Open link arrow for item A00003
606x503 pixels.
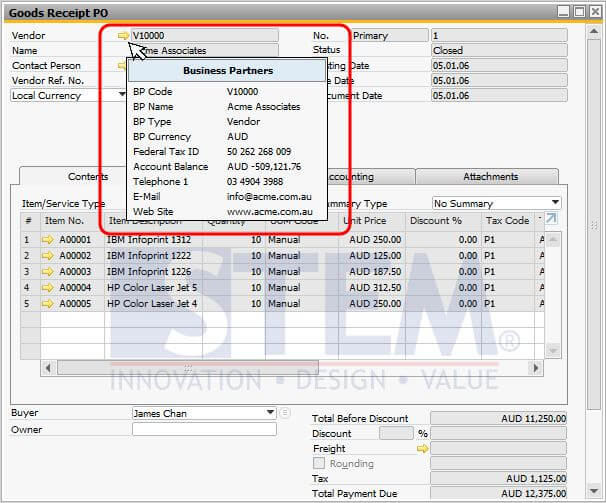pos(48,271)
